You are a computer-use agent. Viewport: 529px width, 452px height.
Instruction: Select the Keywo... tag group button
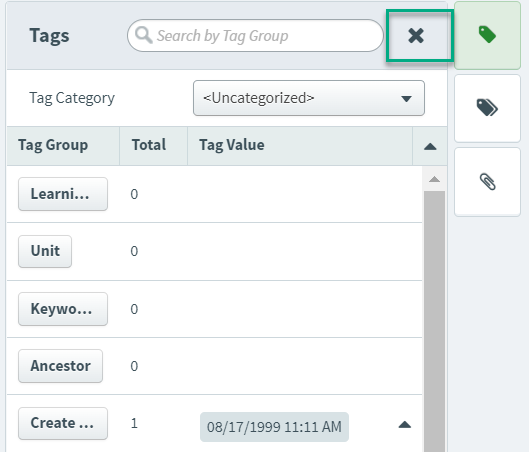[x=63, y=309]
